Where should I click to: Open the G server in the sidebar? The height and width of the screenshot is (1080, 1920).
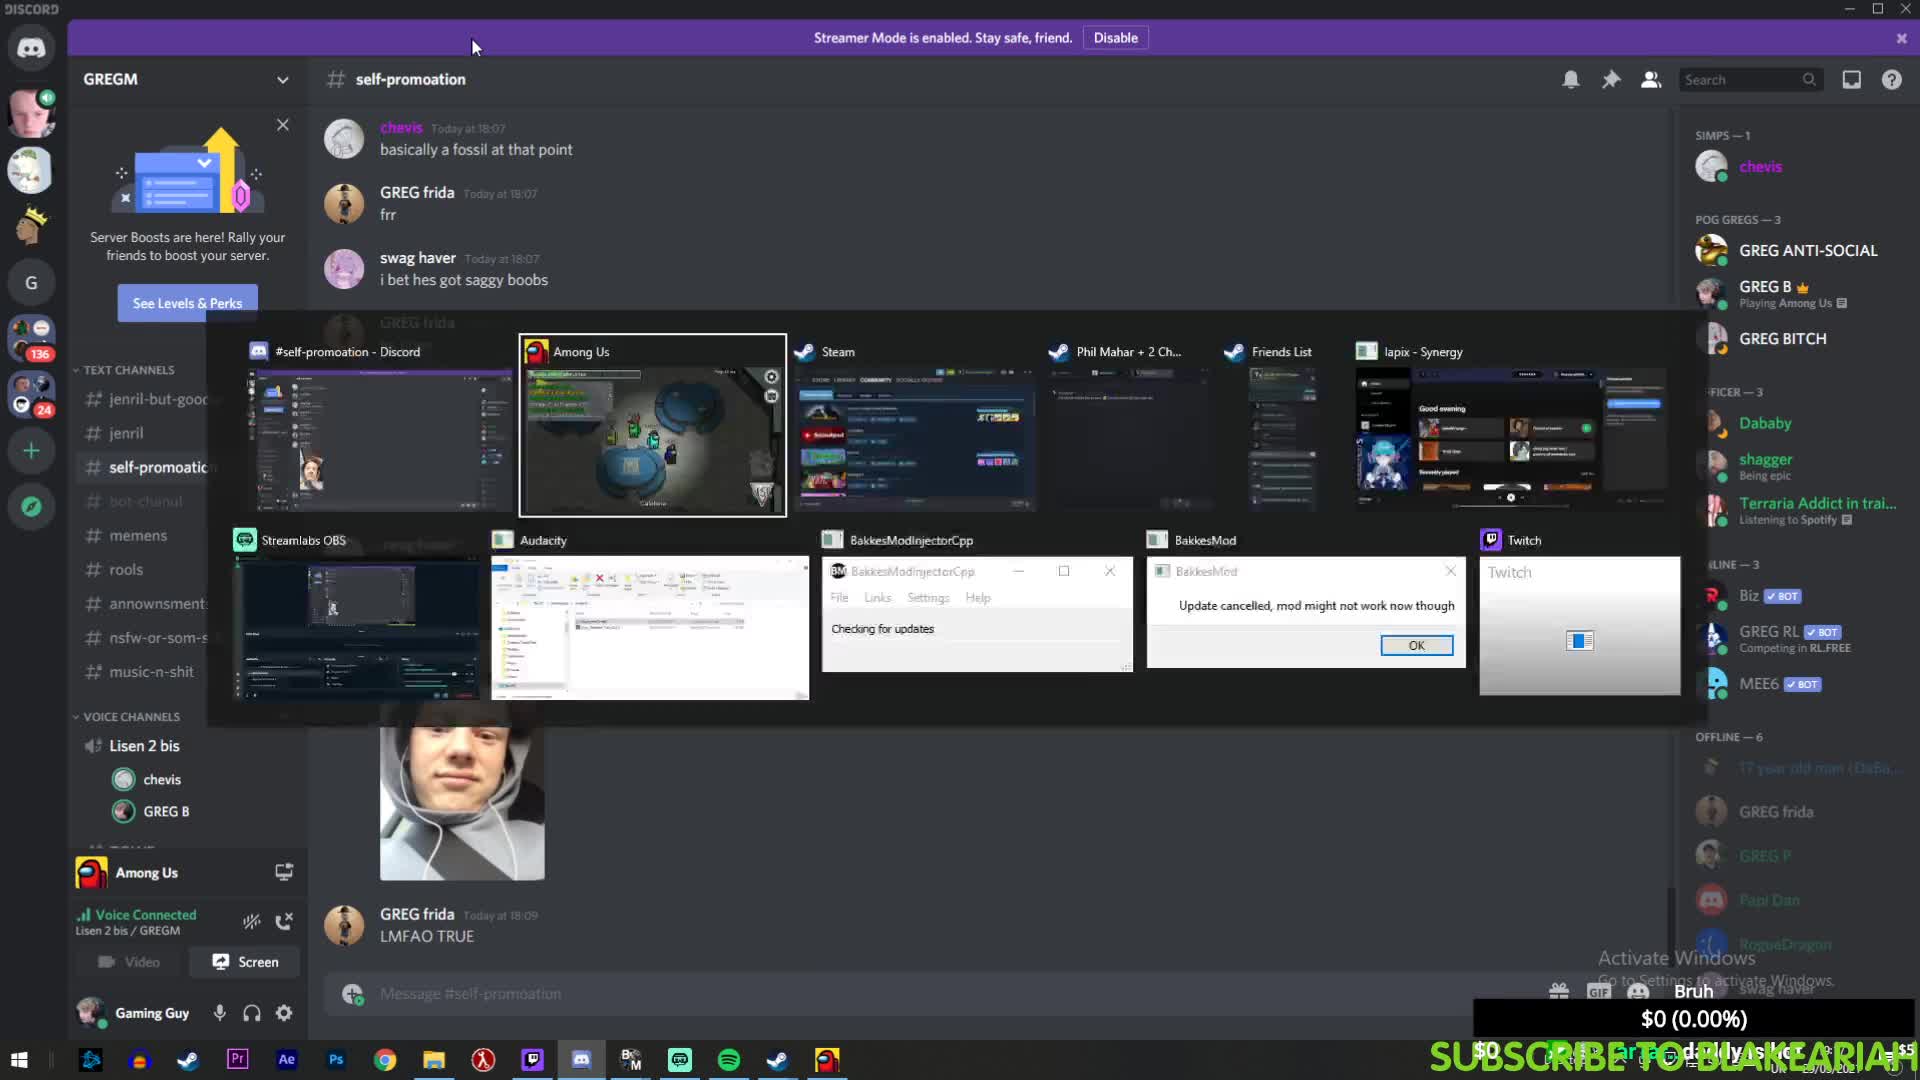click(31, 283)
